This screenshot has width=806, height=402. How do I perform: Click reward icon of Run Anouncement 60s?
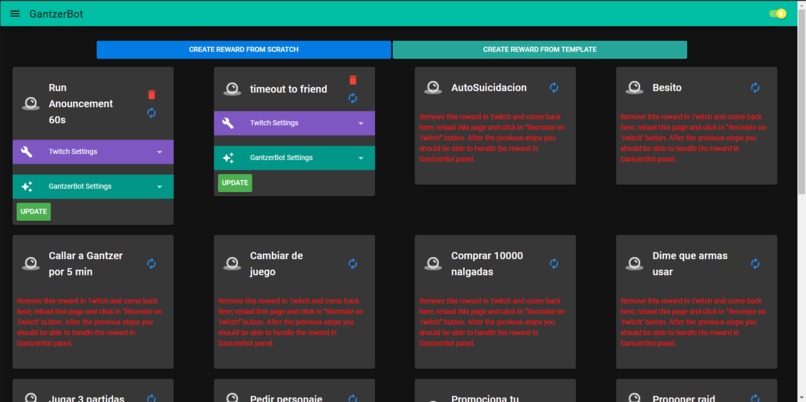pyautogui.click(x=31, y=104)
